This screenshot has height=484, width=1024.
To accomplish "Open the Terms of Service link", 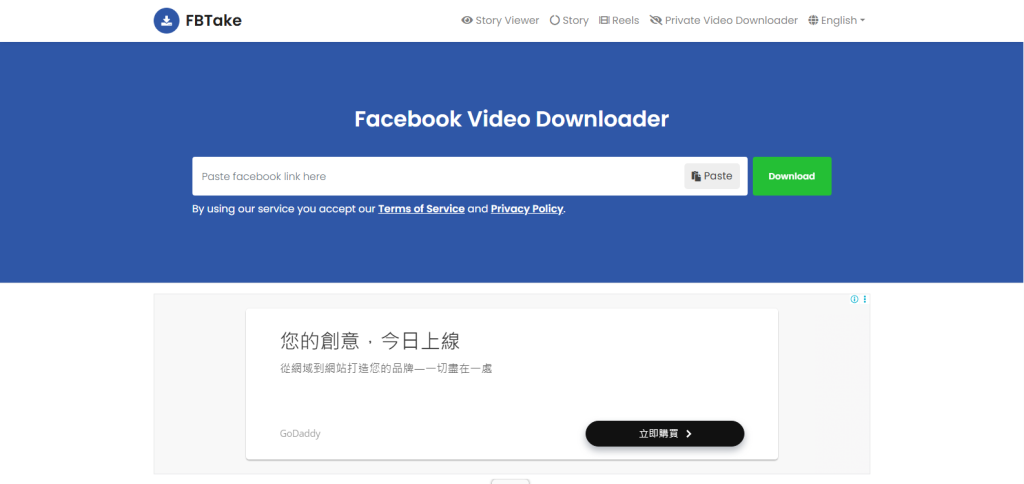I will 421,209.
